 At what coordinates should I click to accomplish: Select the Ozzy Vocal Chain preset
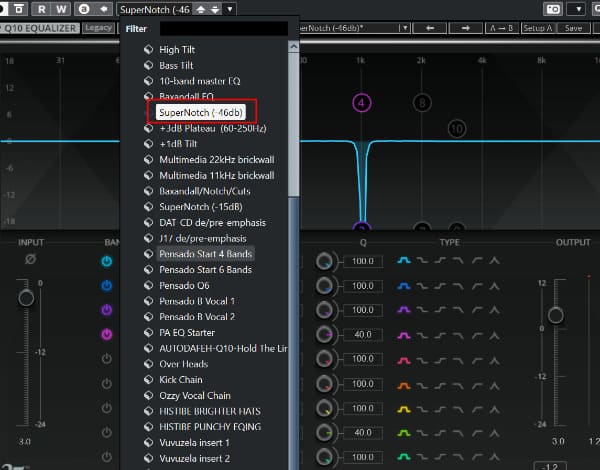(x=195, y=395)
